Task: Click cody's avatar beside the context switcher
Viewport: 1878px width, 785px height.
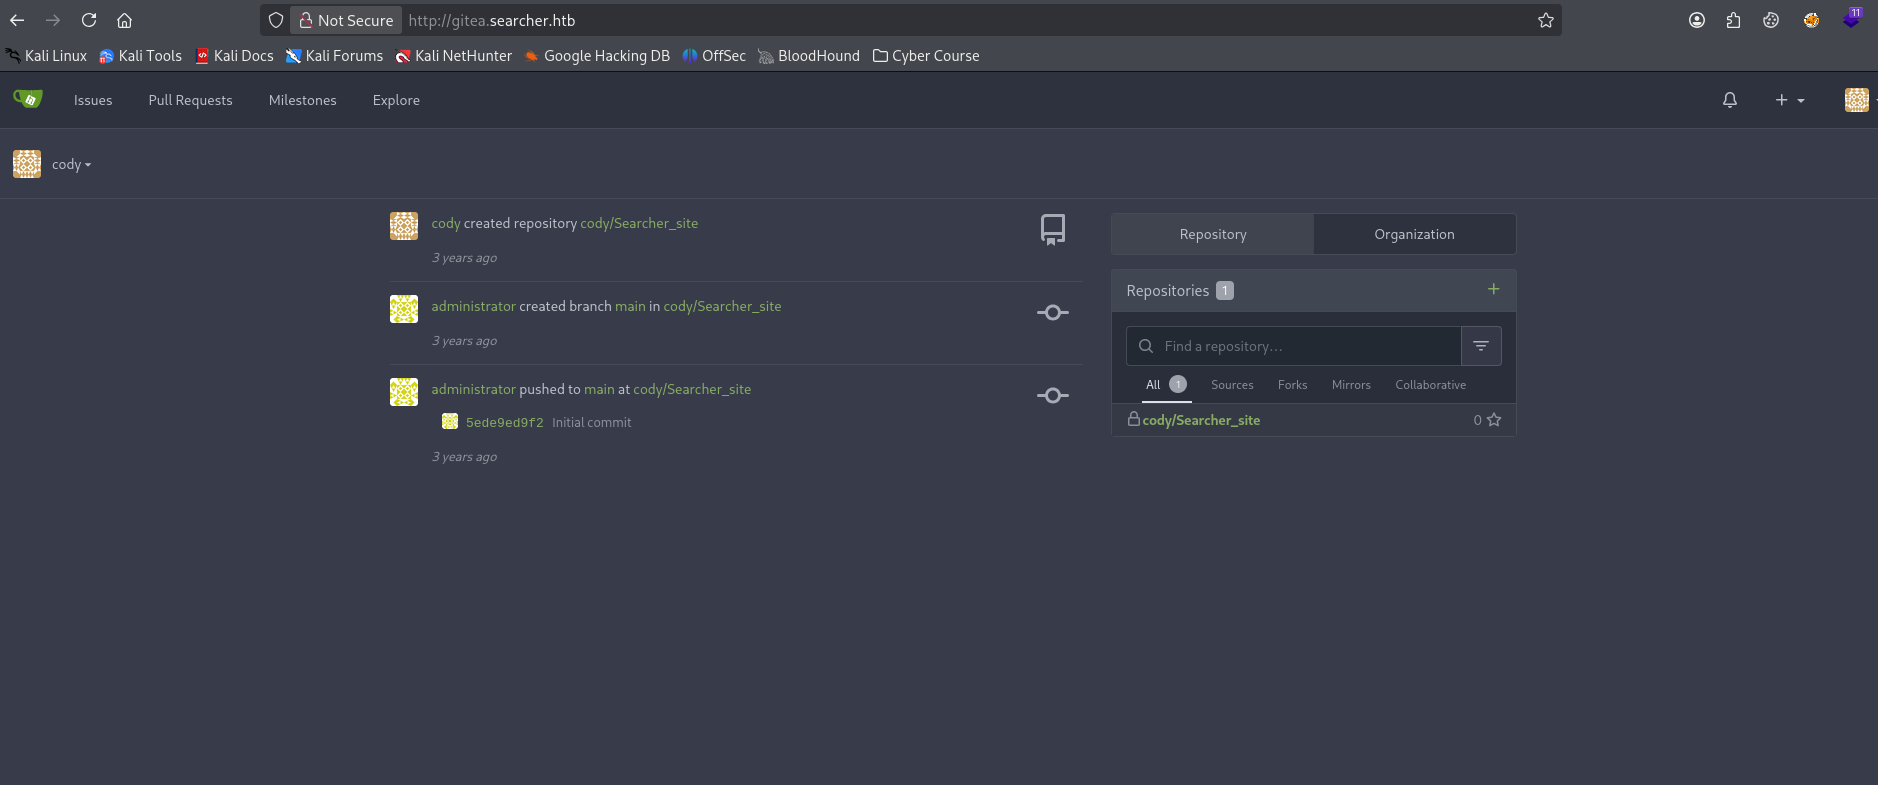Action: click(27, 164)
